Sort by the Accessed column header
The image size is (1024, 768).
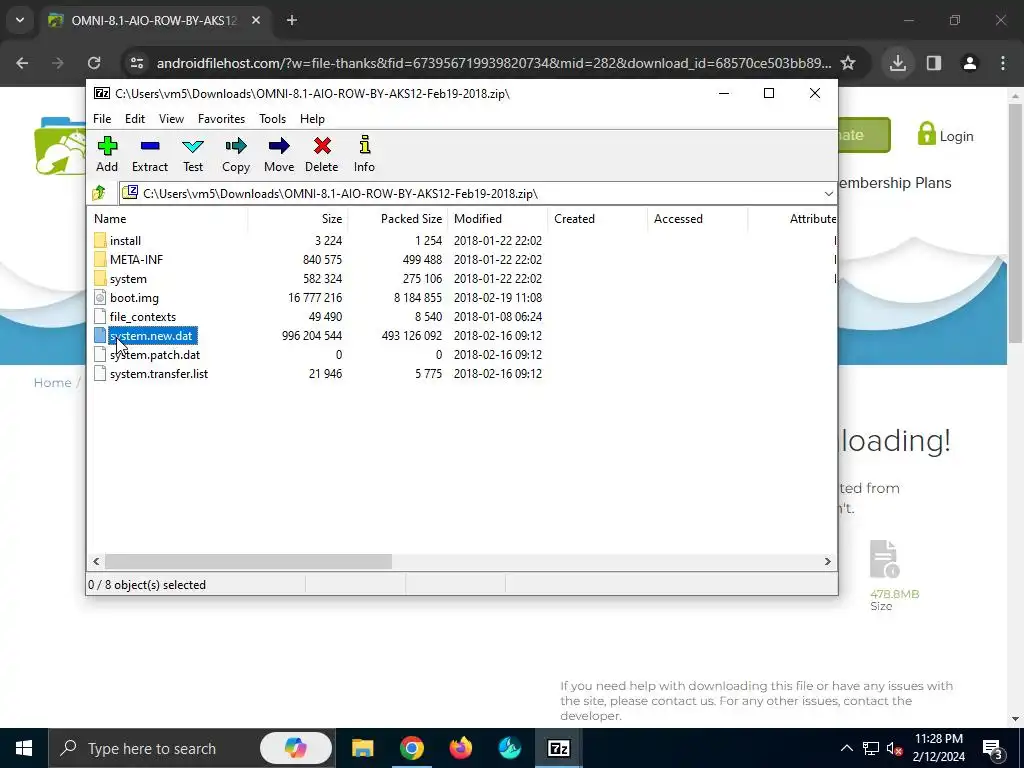tap(698, 219)
